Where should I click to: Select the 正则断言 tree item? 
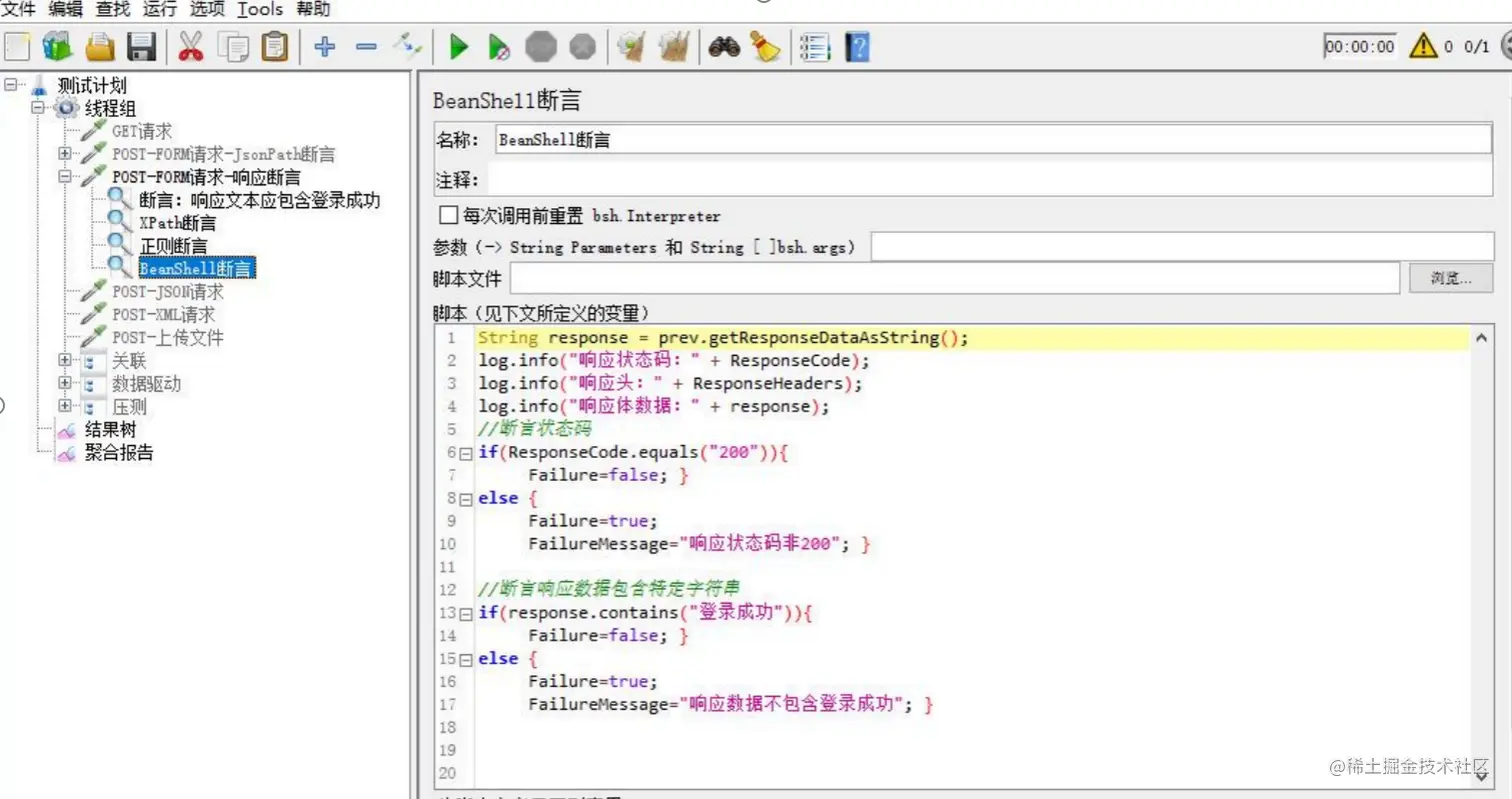tap(173, 246)
